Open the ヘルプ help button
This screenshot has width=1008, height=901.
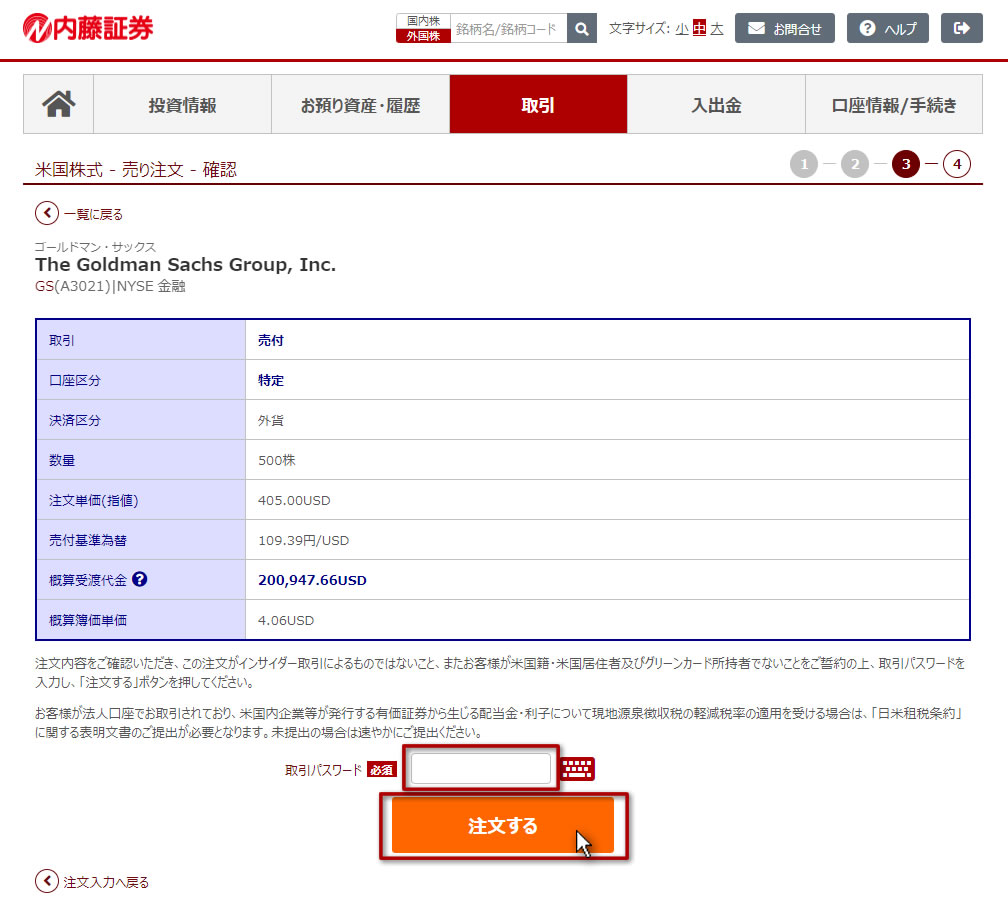(x=887, y=28)
